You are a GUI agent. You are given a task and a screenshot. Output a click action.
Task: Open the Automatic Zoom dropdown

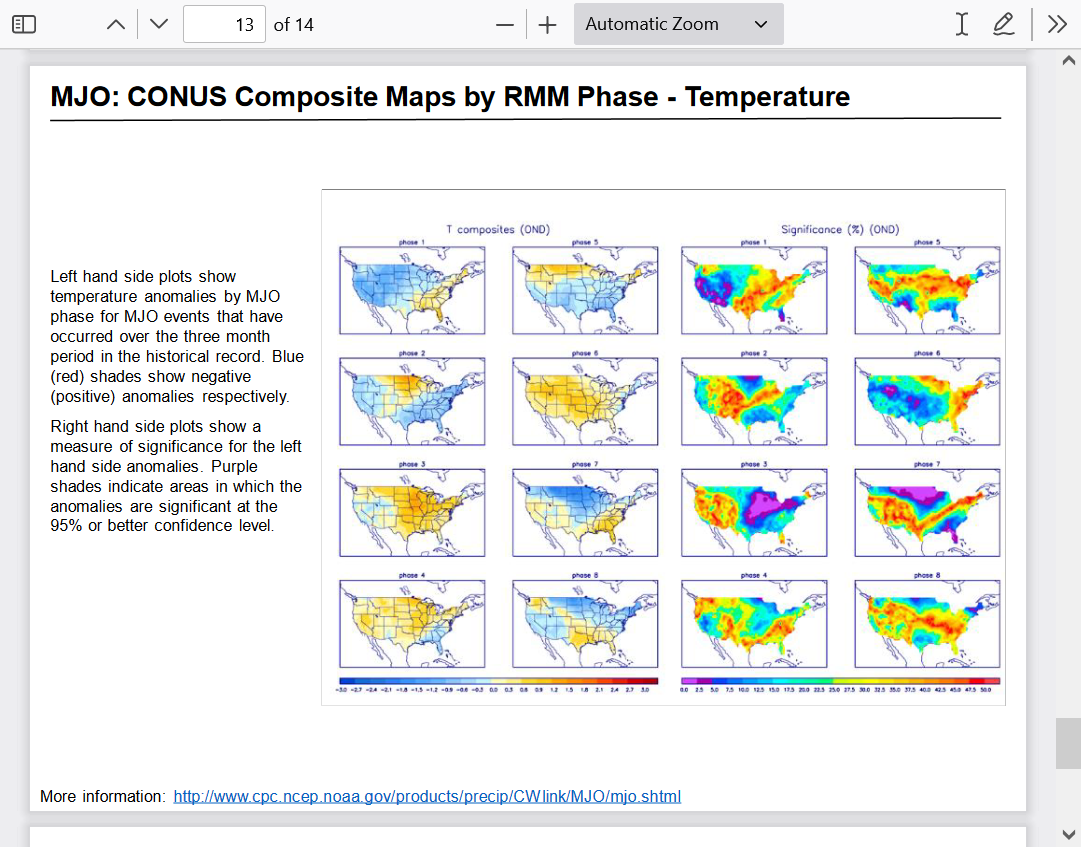coord(678,24)
